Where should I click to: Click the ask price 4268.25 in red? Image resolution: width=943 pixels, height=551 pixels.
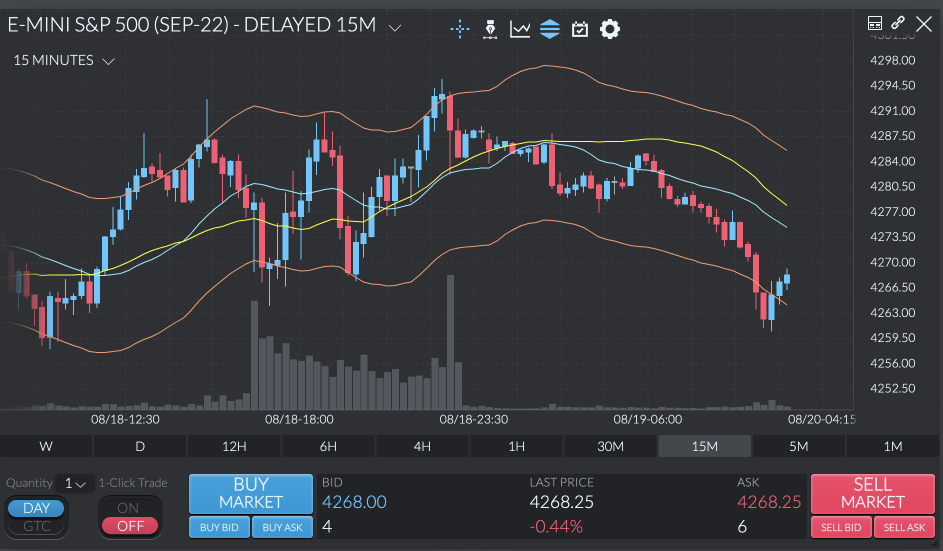click(x=769, y=502)
